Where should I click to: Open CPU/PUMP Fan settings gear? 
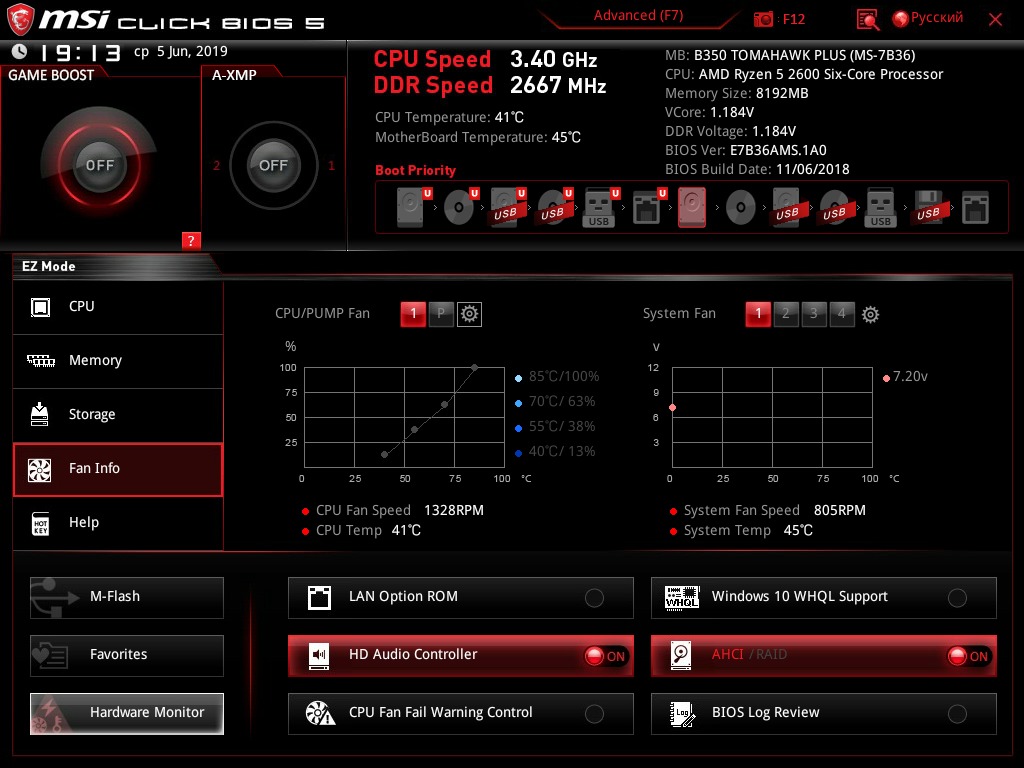469,314
